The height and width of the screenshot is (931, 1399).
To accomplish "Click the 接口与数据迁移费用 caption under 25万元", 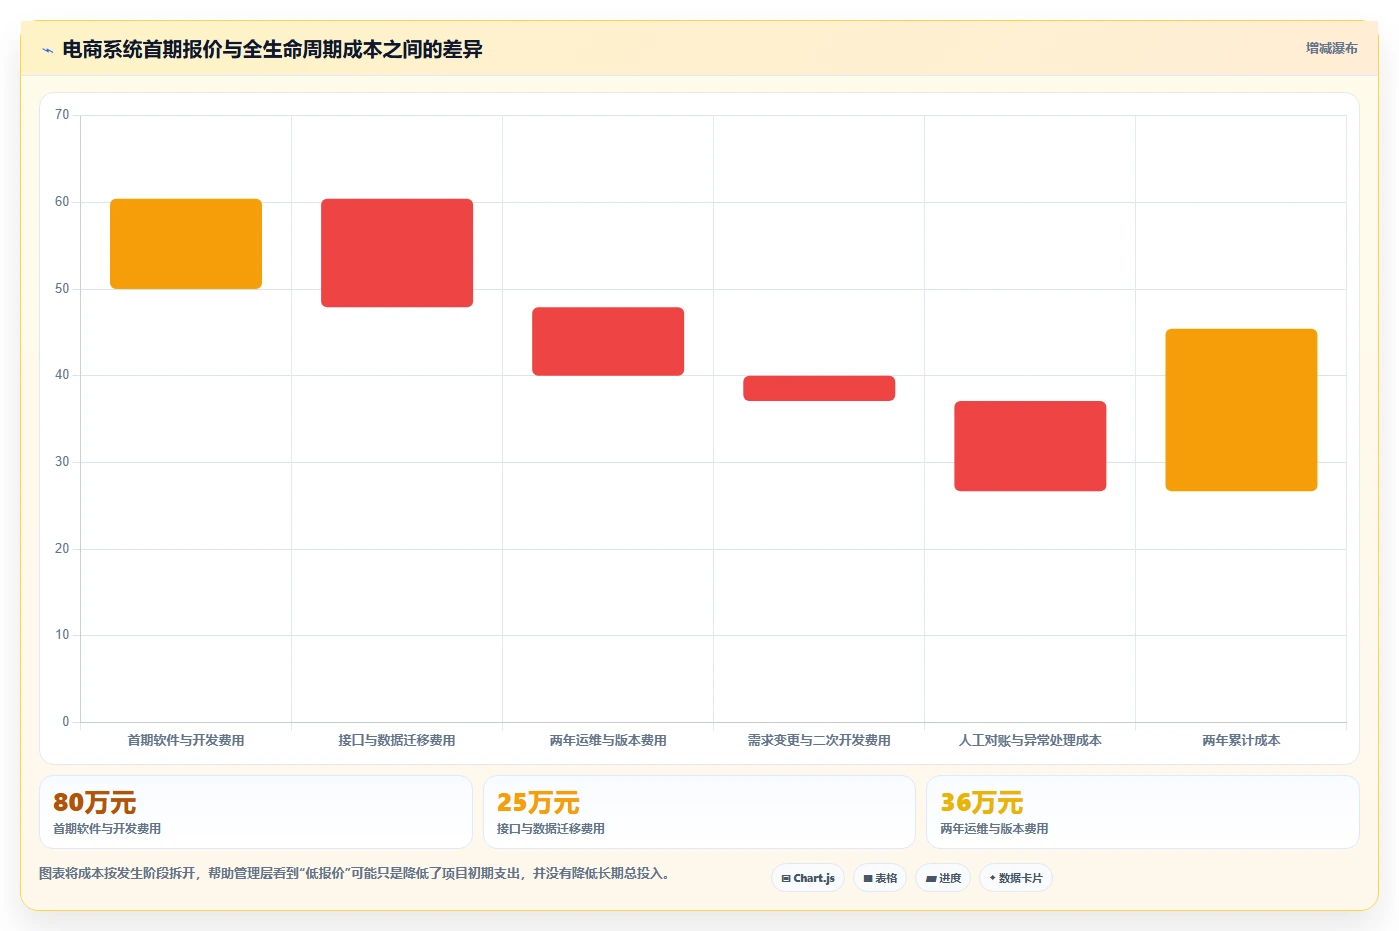I will [x=551, y=828].
